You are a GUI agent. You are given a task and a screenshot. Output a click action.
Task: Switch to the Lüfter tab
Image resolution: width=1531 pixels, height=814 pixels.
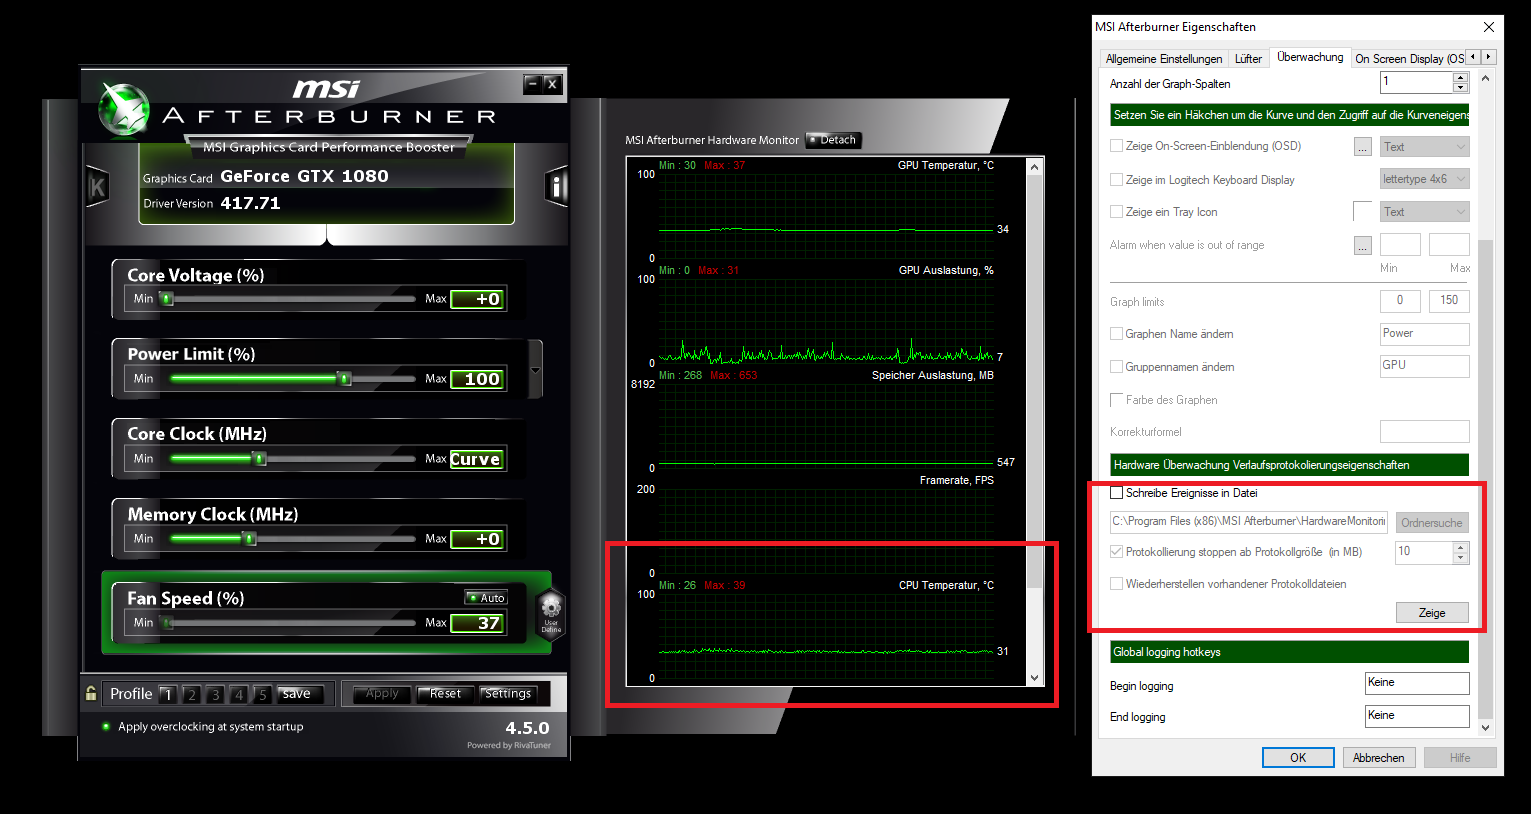[x=1248, y=59]
